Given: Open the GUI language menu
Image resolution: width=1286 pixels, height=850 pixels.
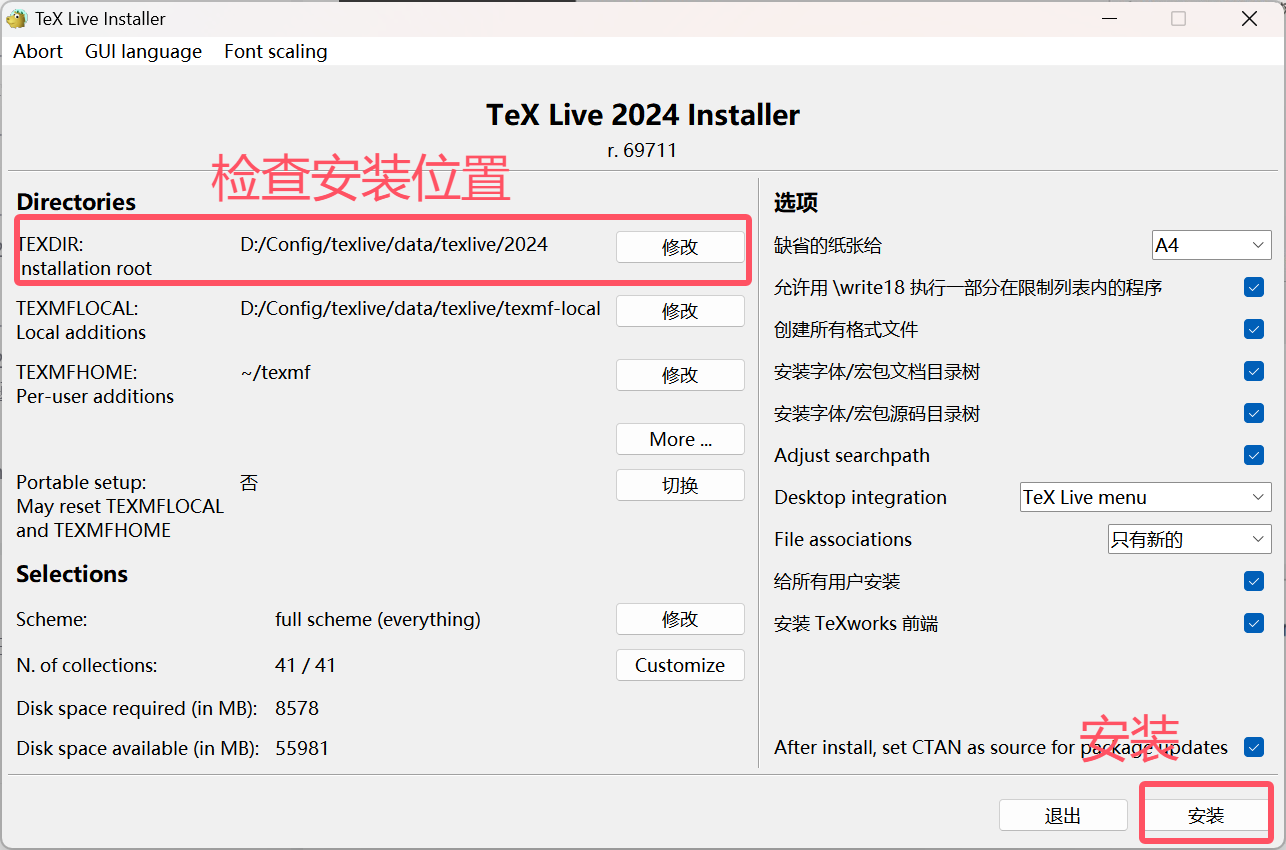Looking at the screenshot, I should [143, 51].
